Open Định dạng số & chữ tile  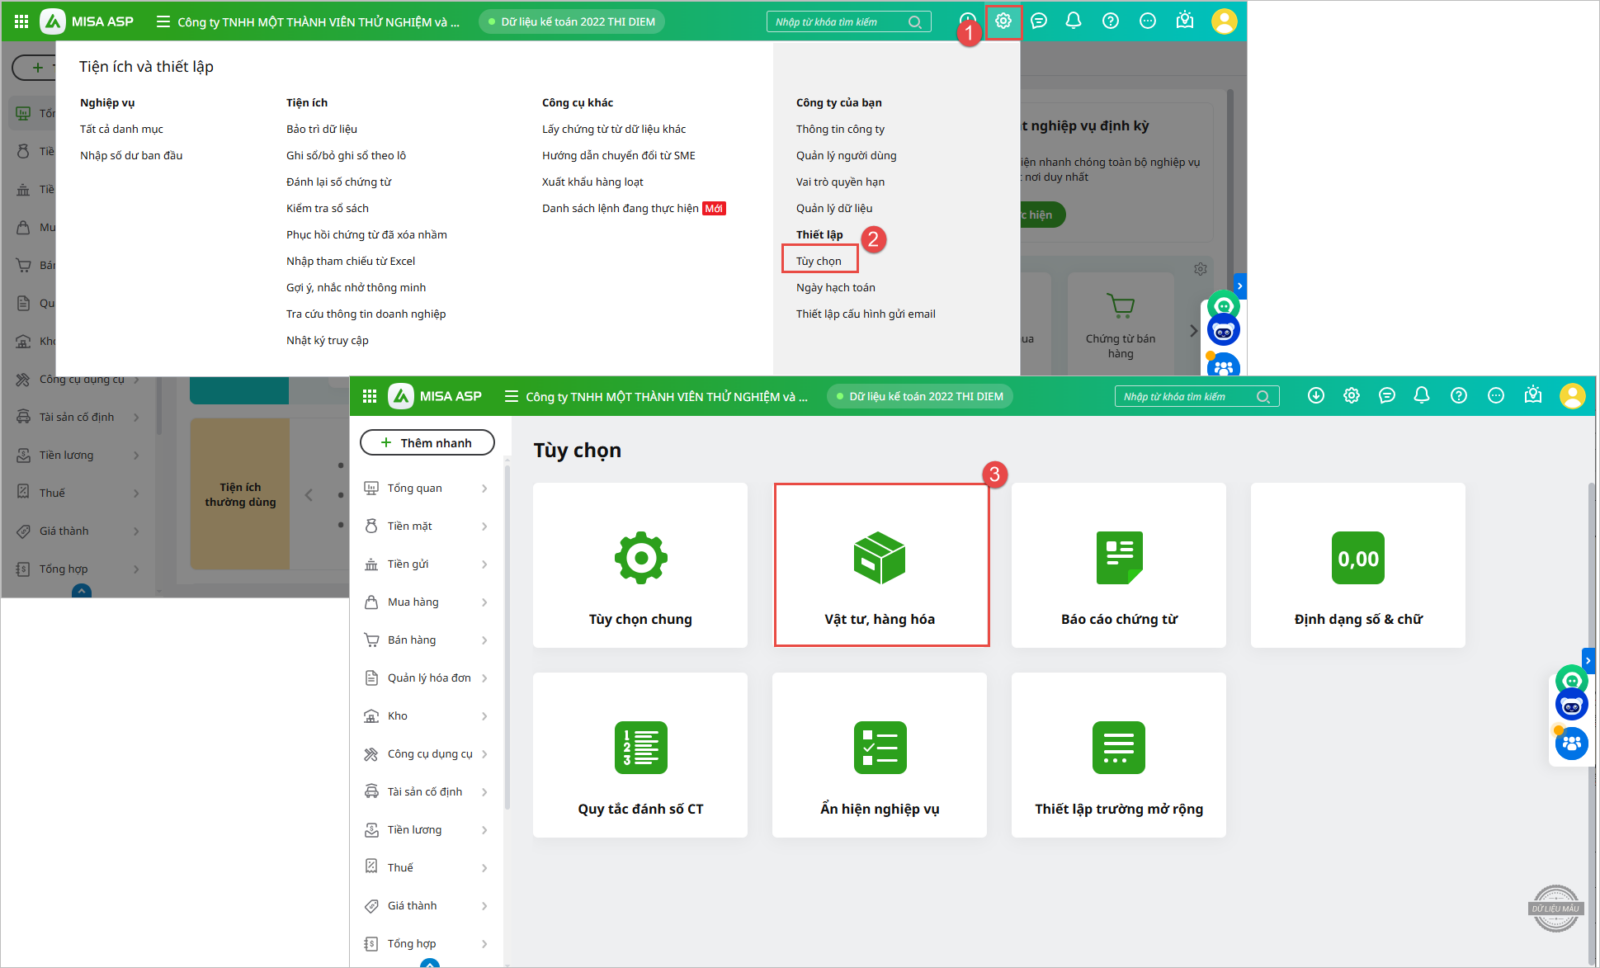1357,566
